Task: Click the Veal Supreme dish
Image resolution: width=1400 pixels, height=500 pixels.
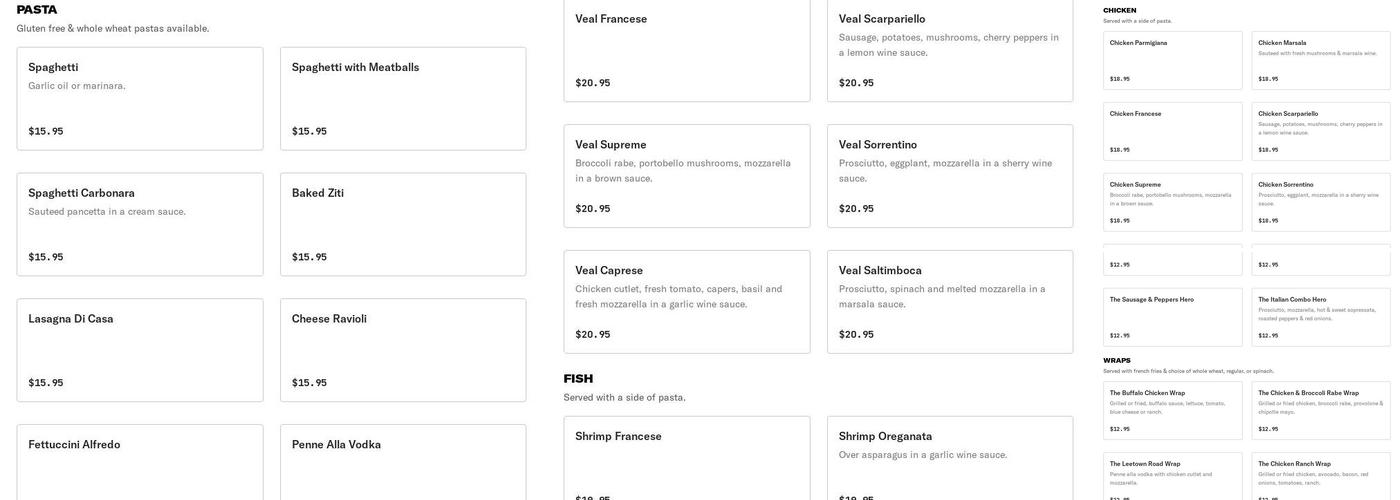Action: tap(687, 176)
